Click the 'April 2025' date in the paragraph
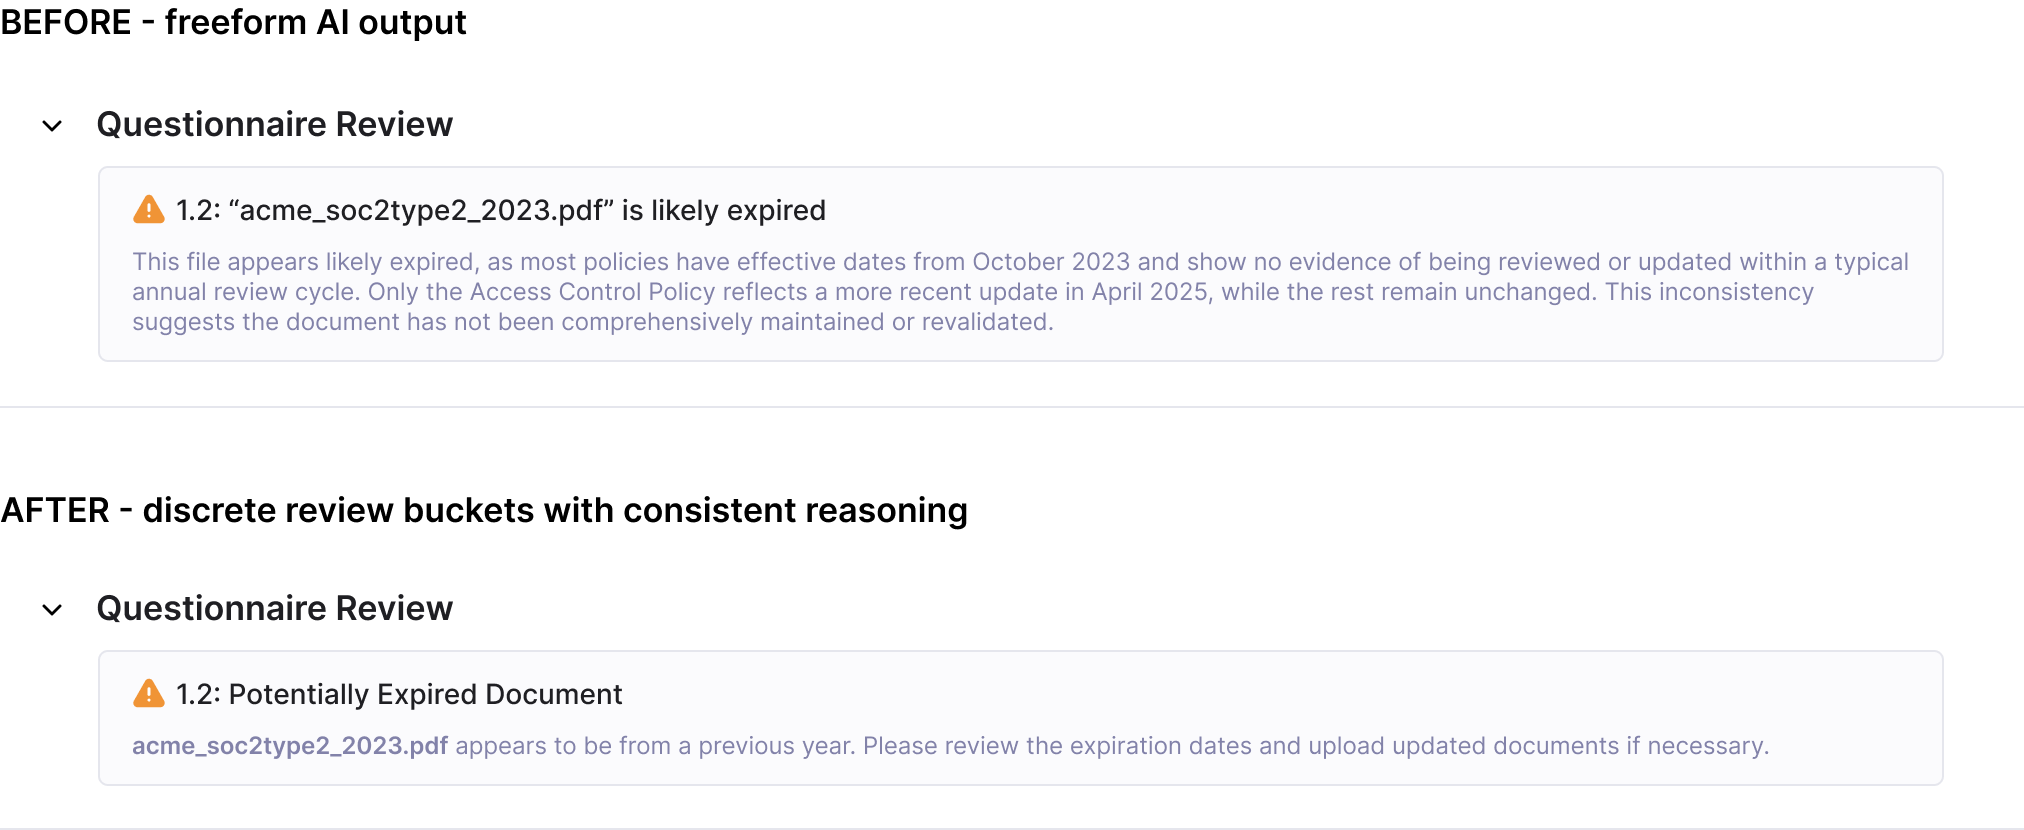 [1150, 292]
